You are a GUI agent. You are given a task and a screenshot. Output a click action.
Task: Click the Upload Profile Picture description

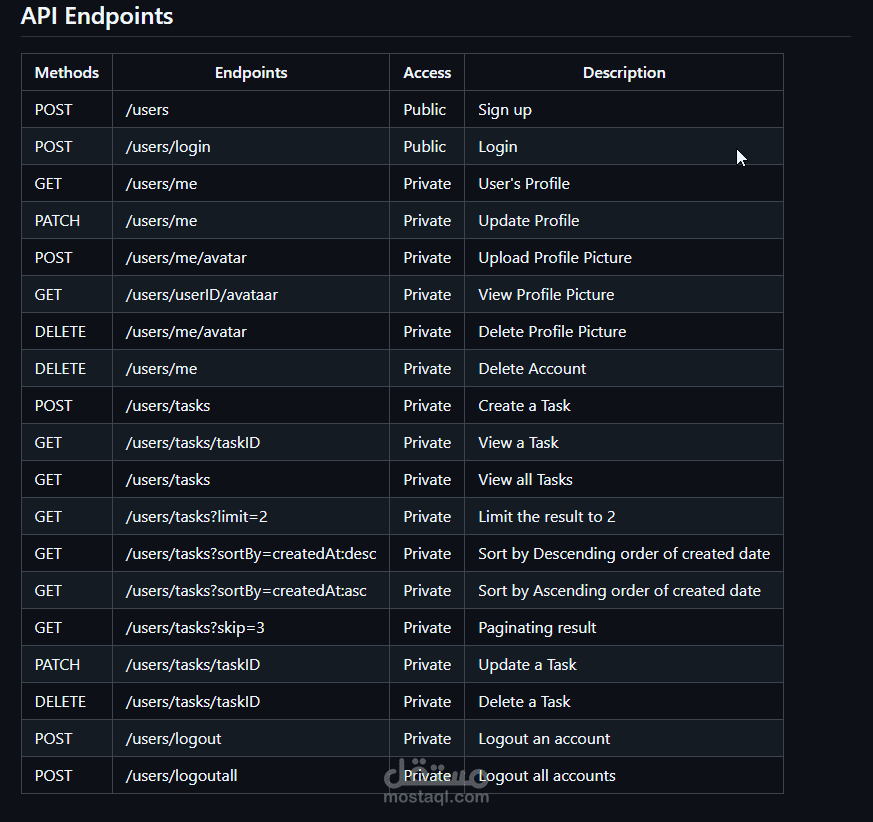tap(555, 258)
